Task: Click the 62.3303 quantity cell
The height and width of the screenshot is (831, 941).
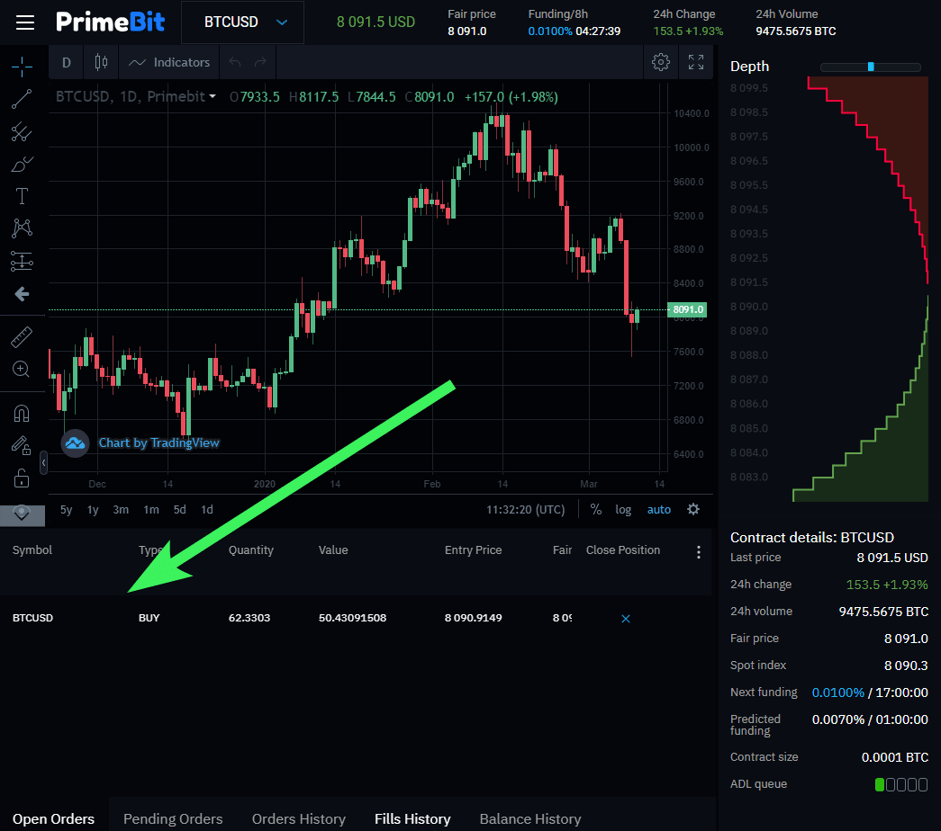Action: pyautogui.click(x=249, y=618)
